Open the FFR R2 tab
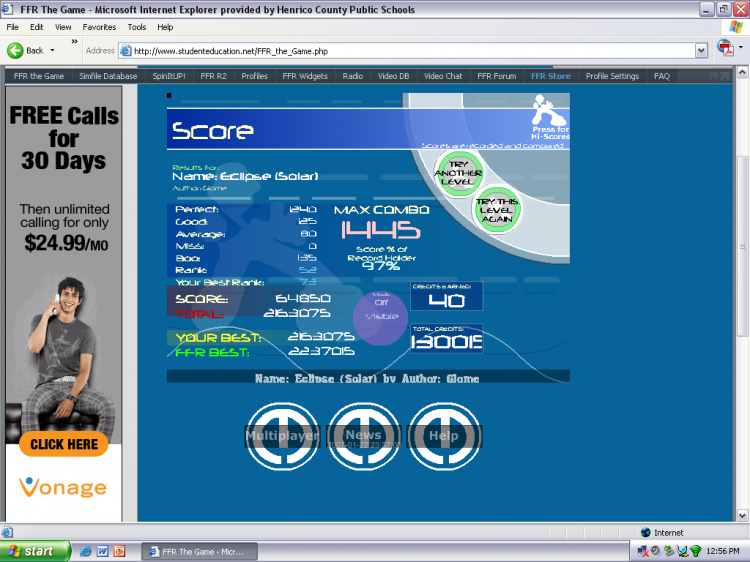The width and height of the screenshot is (750, 562). tap(213, 76)
